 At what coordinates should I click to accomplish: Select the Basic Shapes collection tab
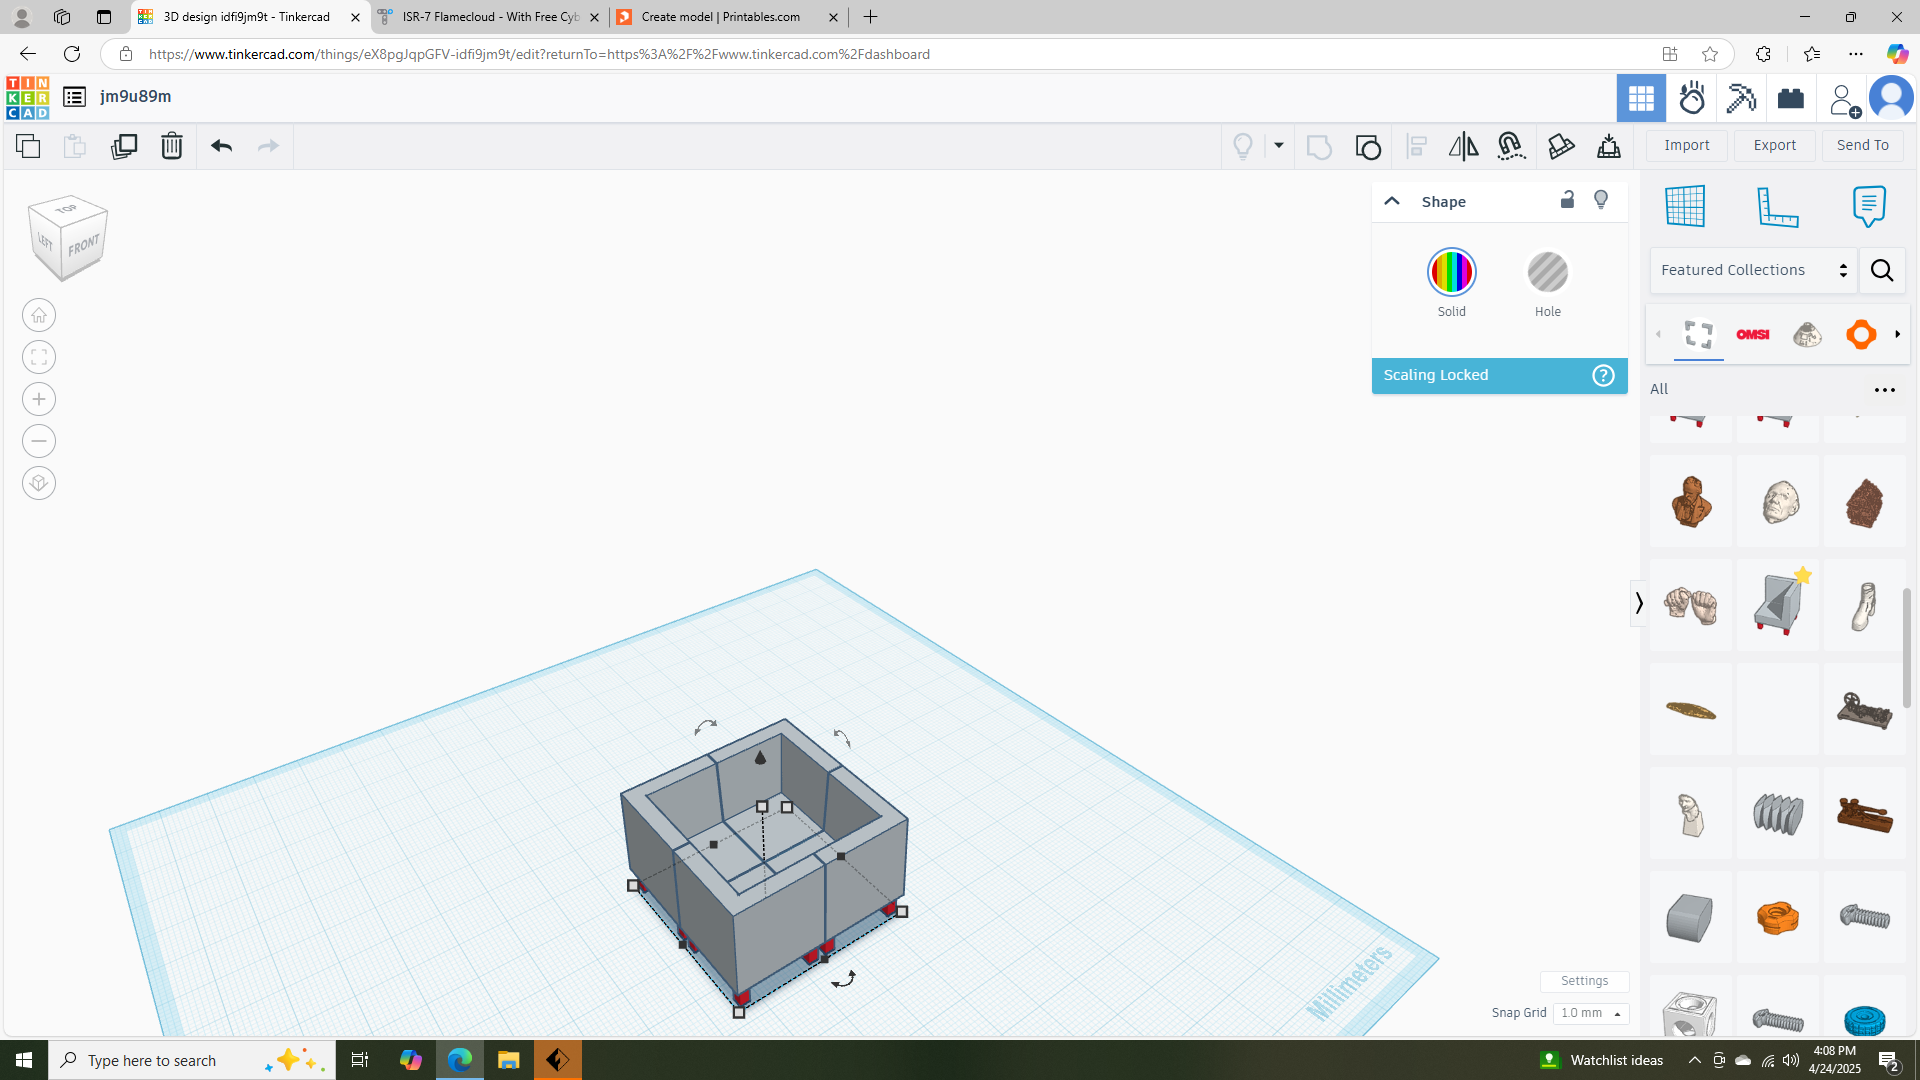[1698, 334]
